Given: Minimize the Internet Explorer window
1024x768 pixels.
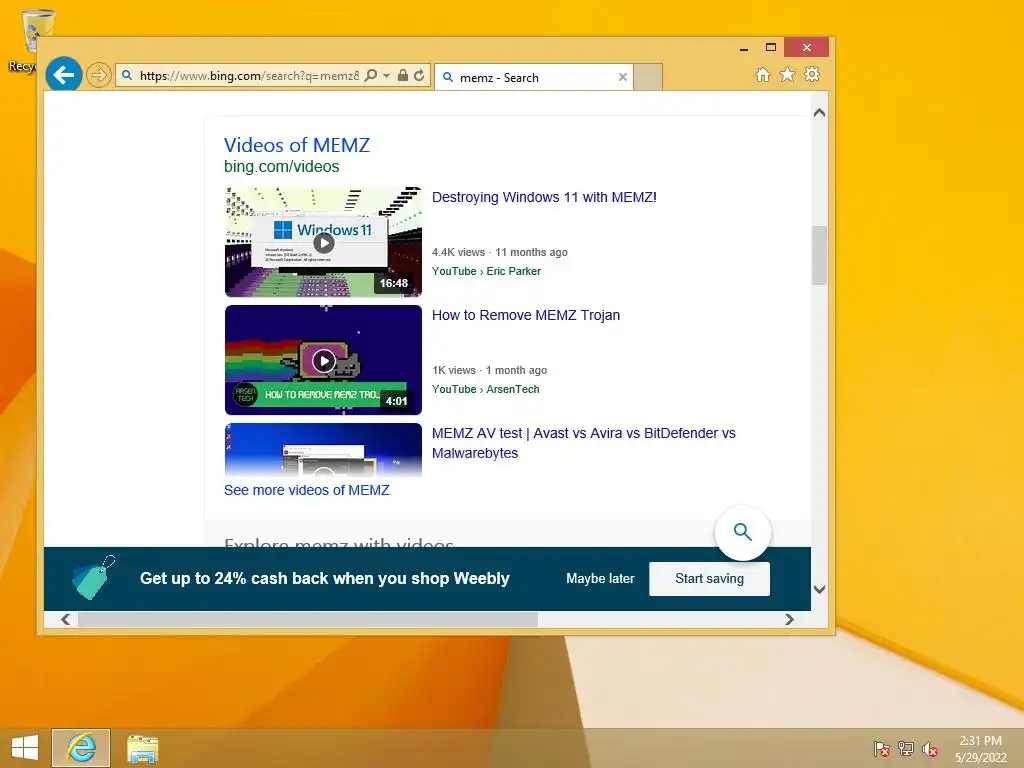Looking at the screenshot, I should point(744,48).
